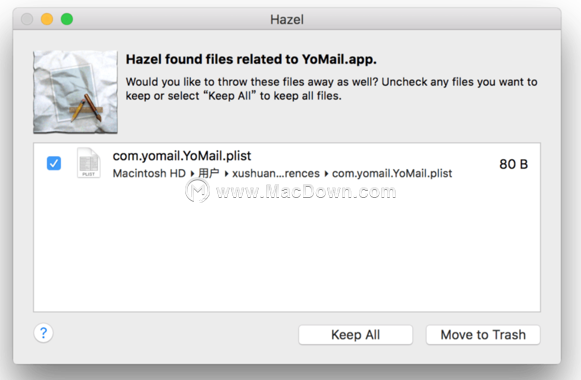Image resolution: width=581 pixels, height=380 pixels.
Task: Click the arrow after Macintosh HD in path
Action: click(192, 173)
